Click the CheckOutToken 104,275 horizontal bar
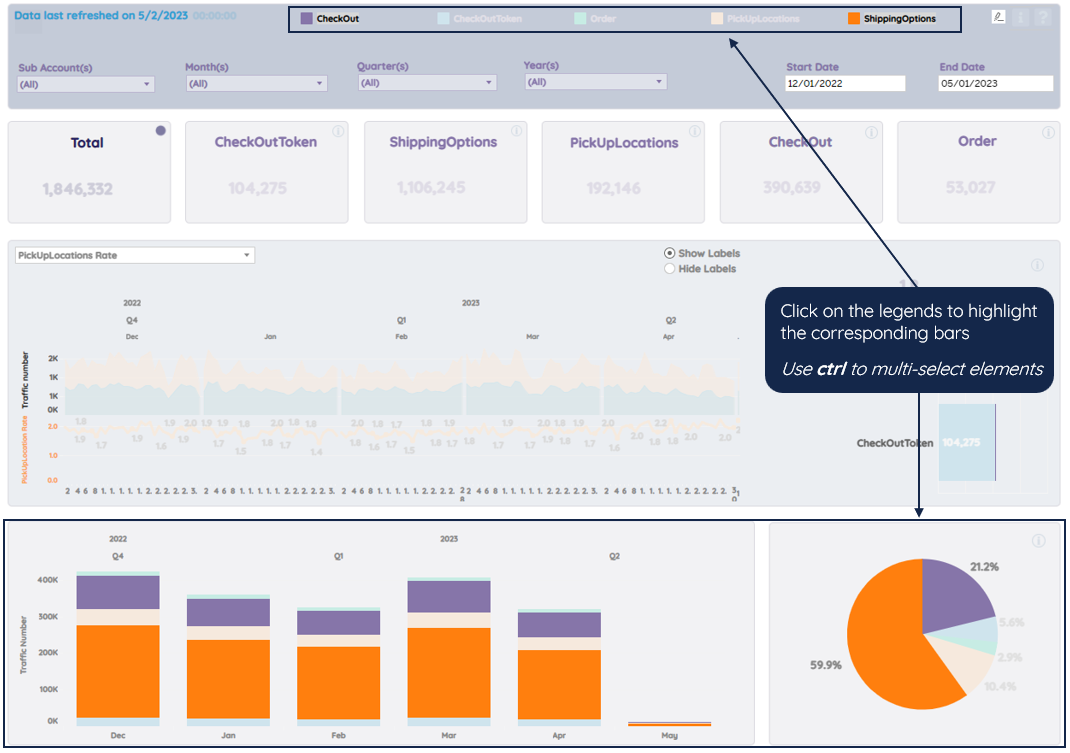 pyautogui.click(x=967, y=442)
